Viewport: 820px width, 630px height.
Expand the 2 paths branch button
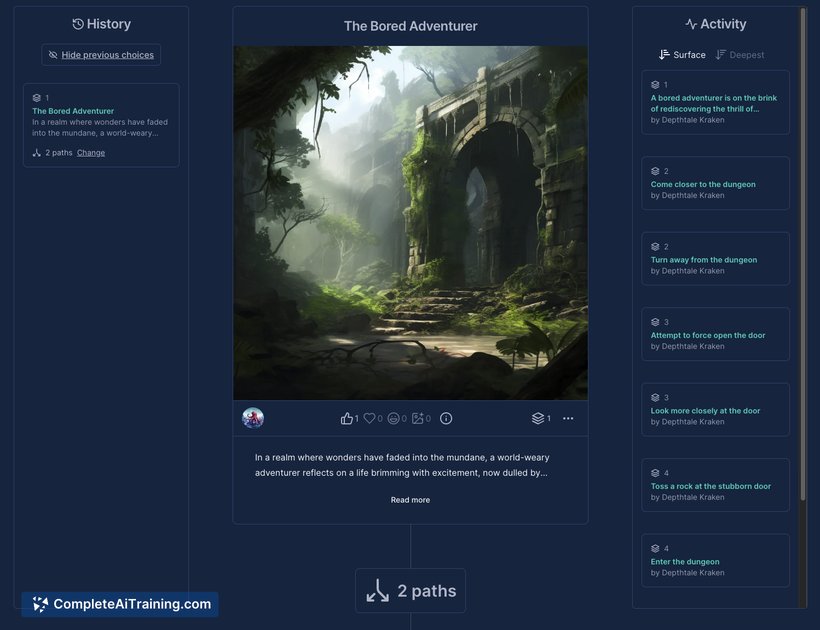click(411, 591)
